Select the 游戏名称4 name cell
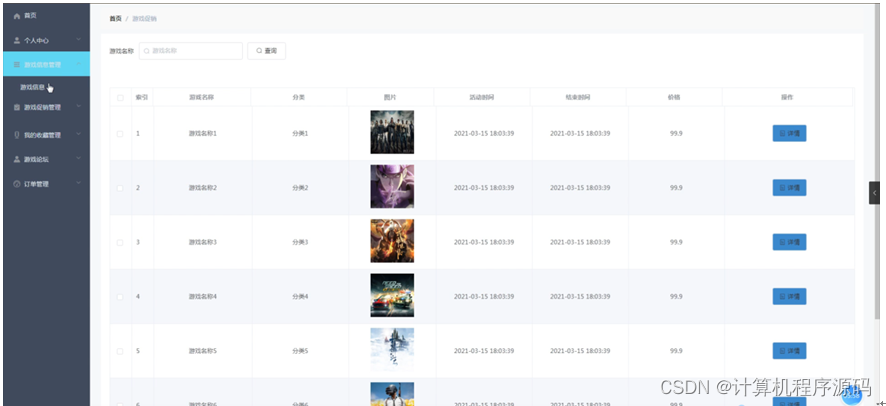This screenshot has width=886, height=406. [203, 297]
